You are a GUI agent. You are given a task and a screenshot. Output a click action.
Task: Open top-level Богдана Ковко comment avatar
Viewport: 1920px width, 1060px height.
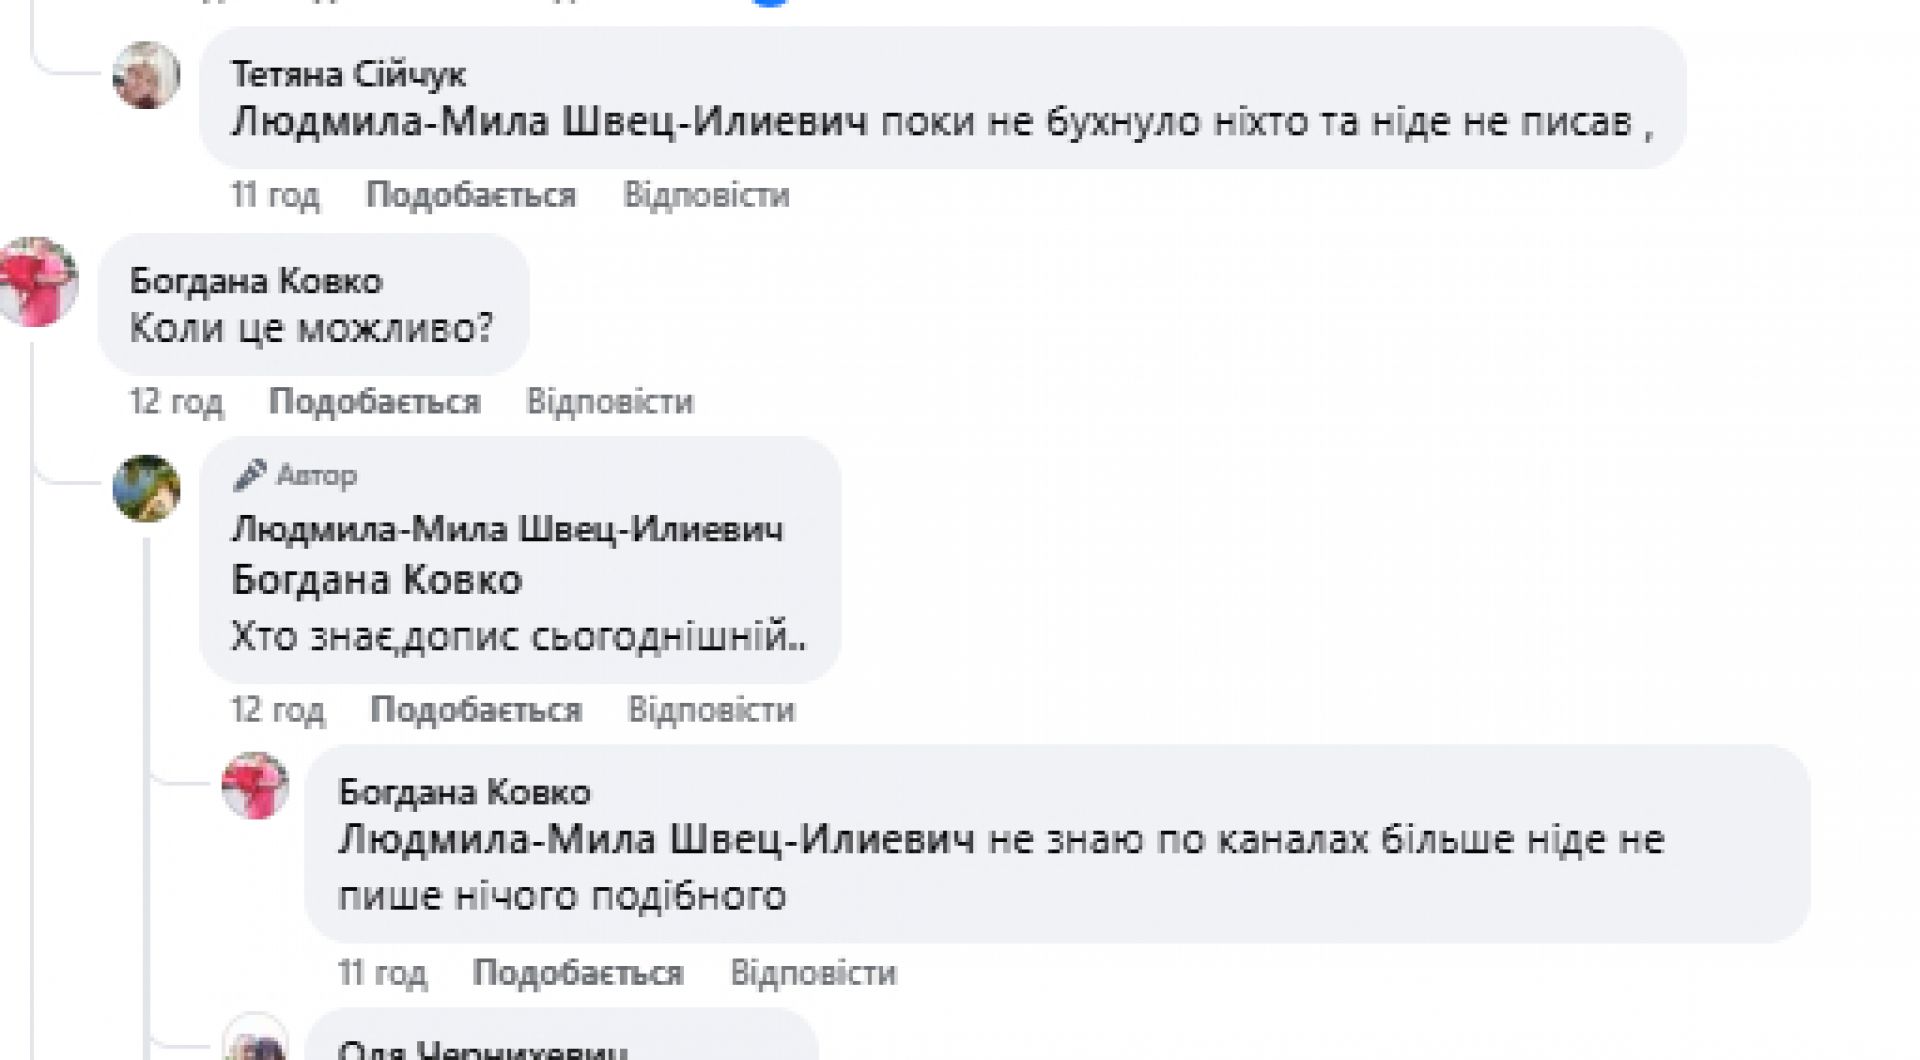tap(38, 282)
